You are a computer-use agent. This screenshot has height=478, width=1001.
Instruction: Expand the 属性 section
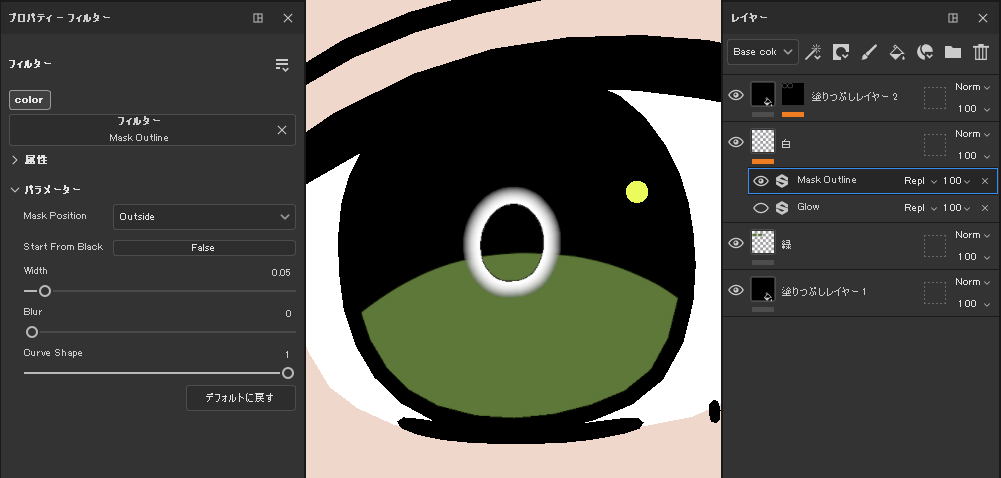[x=15, y=160]
